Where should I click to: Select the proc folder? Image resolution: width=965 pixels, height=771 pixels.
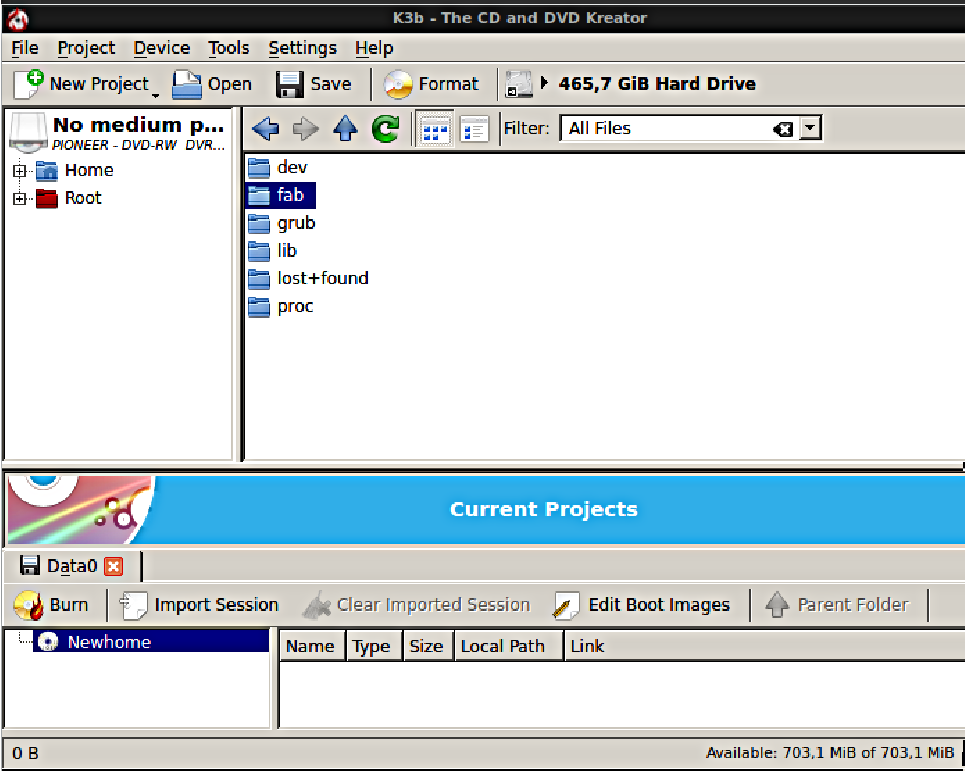[x=281, y=306]
